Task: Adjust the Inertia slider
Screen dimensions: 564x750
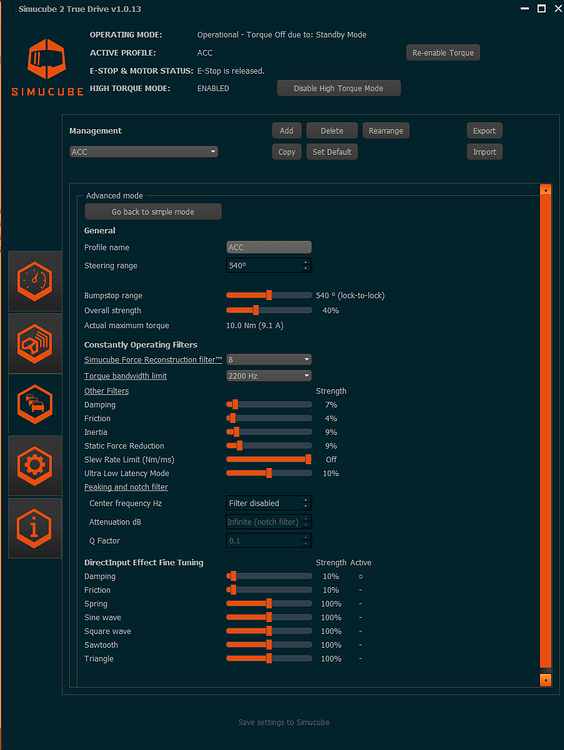Action: [x=269, y=432]
